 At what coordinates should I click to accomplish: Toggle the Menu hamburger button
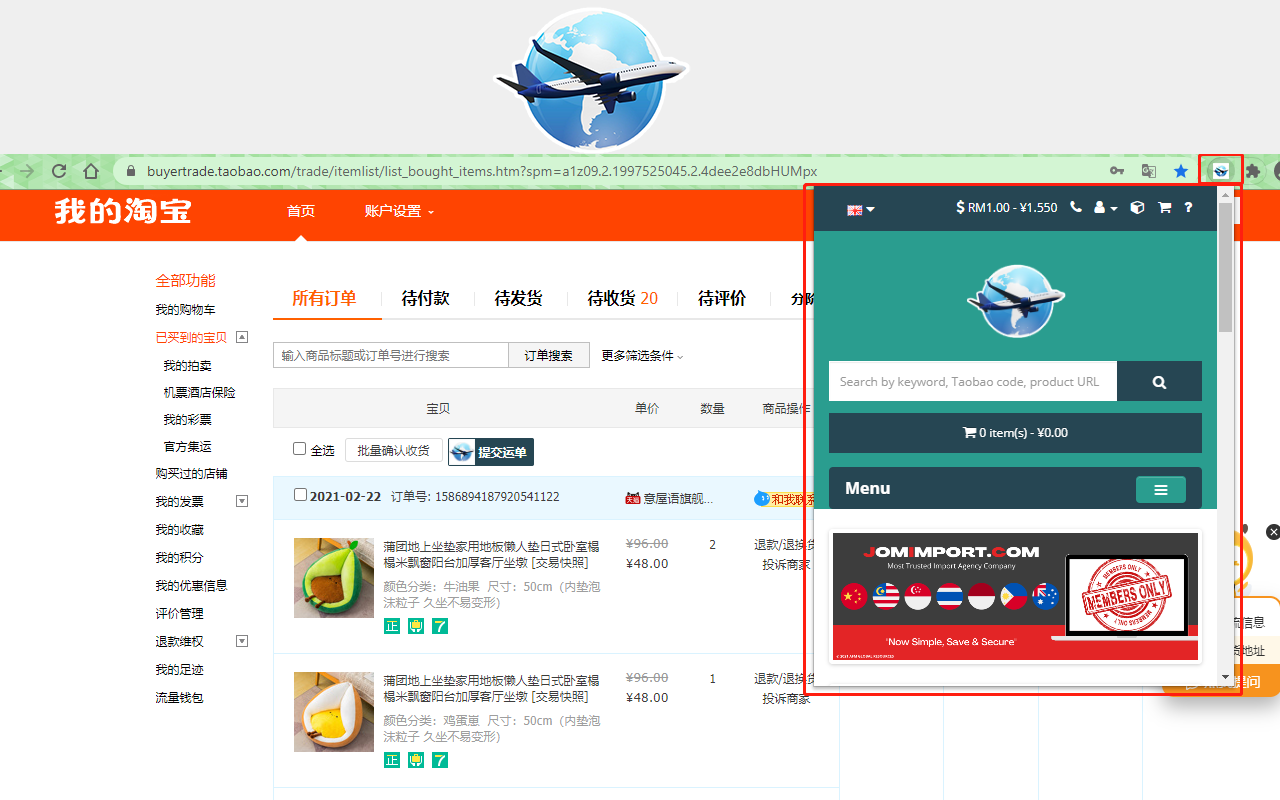tap(1161, 489)
